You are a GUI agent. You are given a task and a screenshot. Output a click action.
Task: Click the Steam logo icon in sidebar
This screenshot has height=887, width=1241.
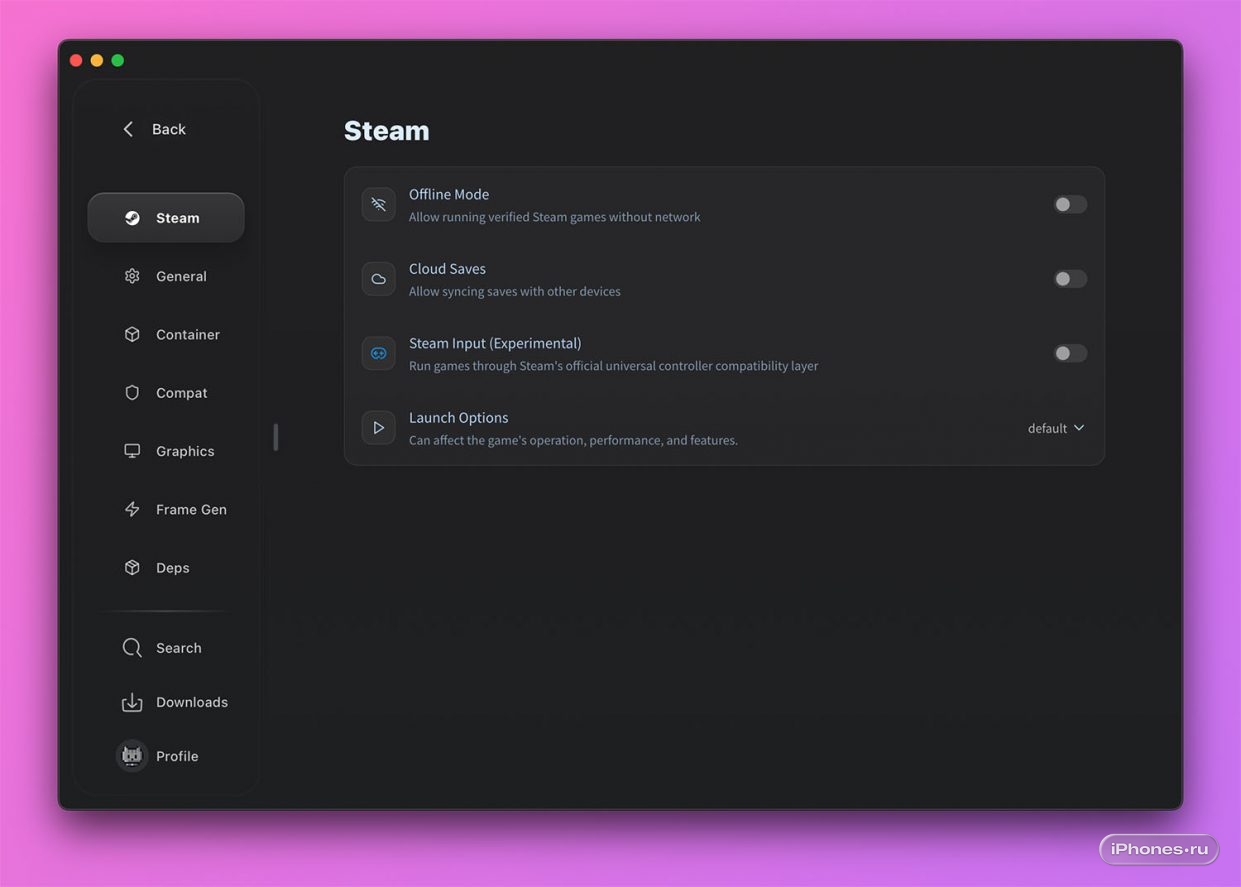pyautogui.click(x=132, y=218)
